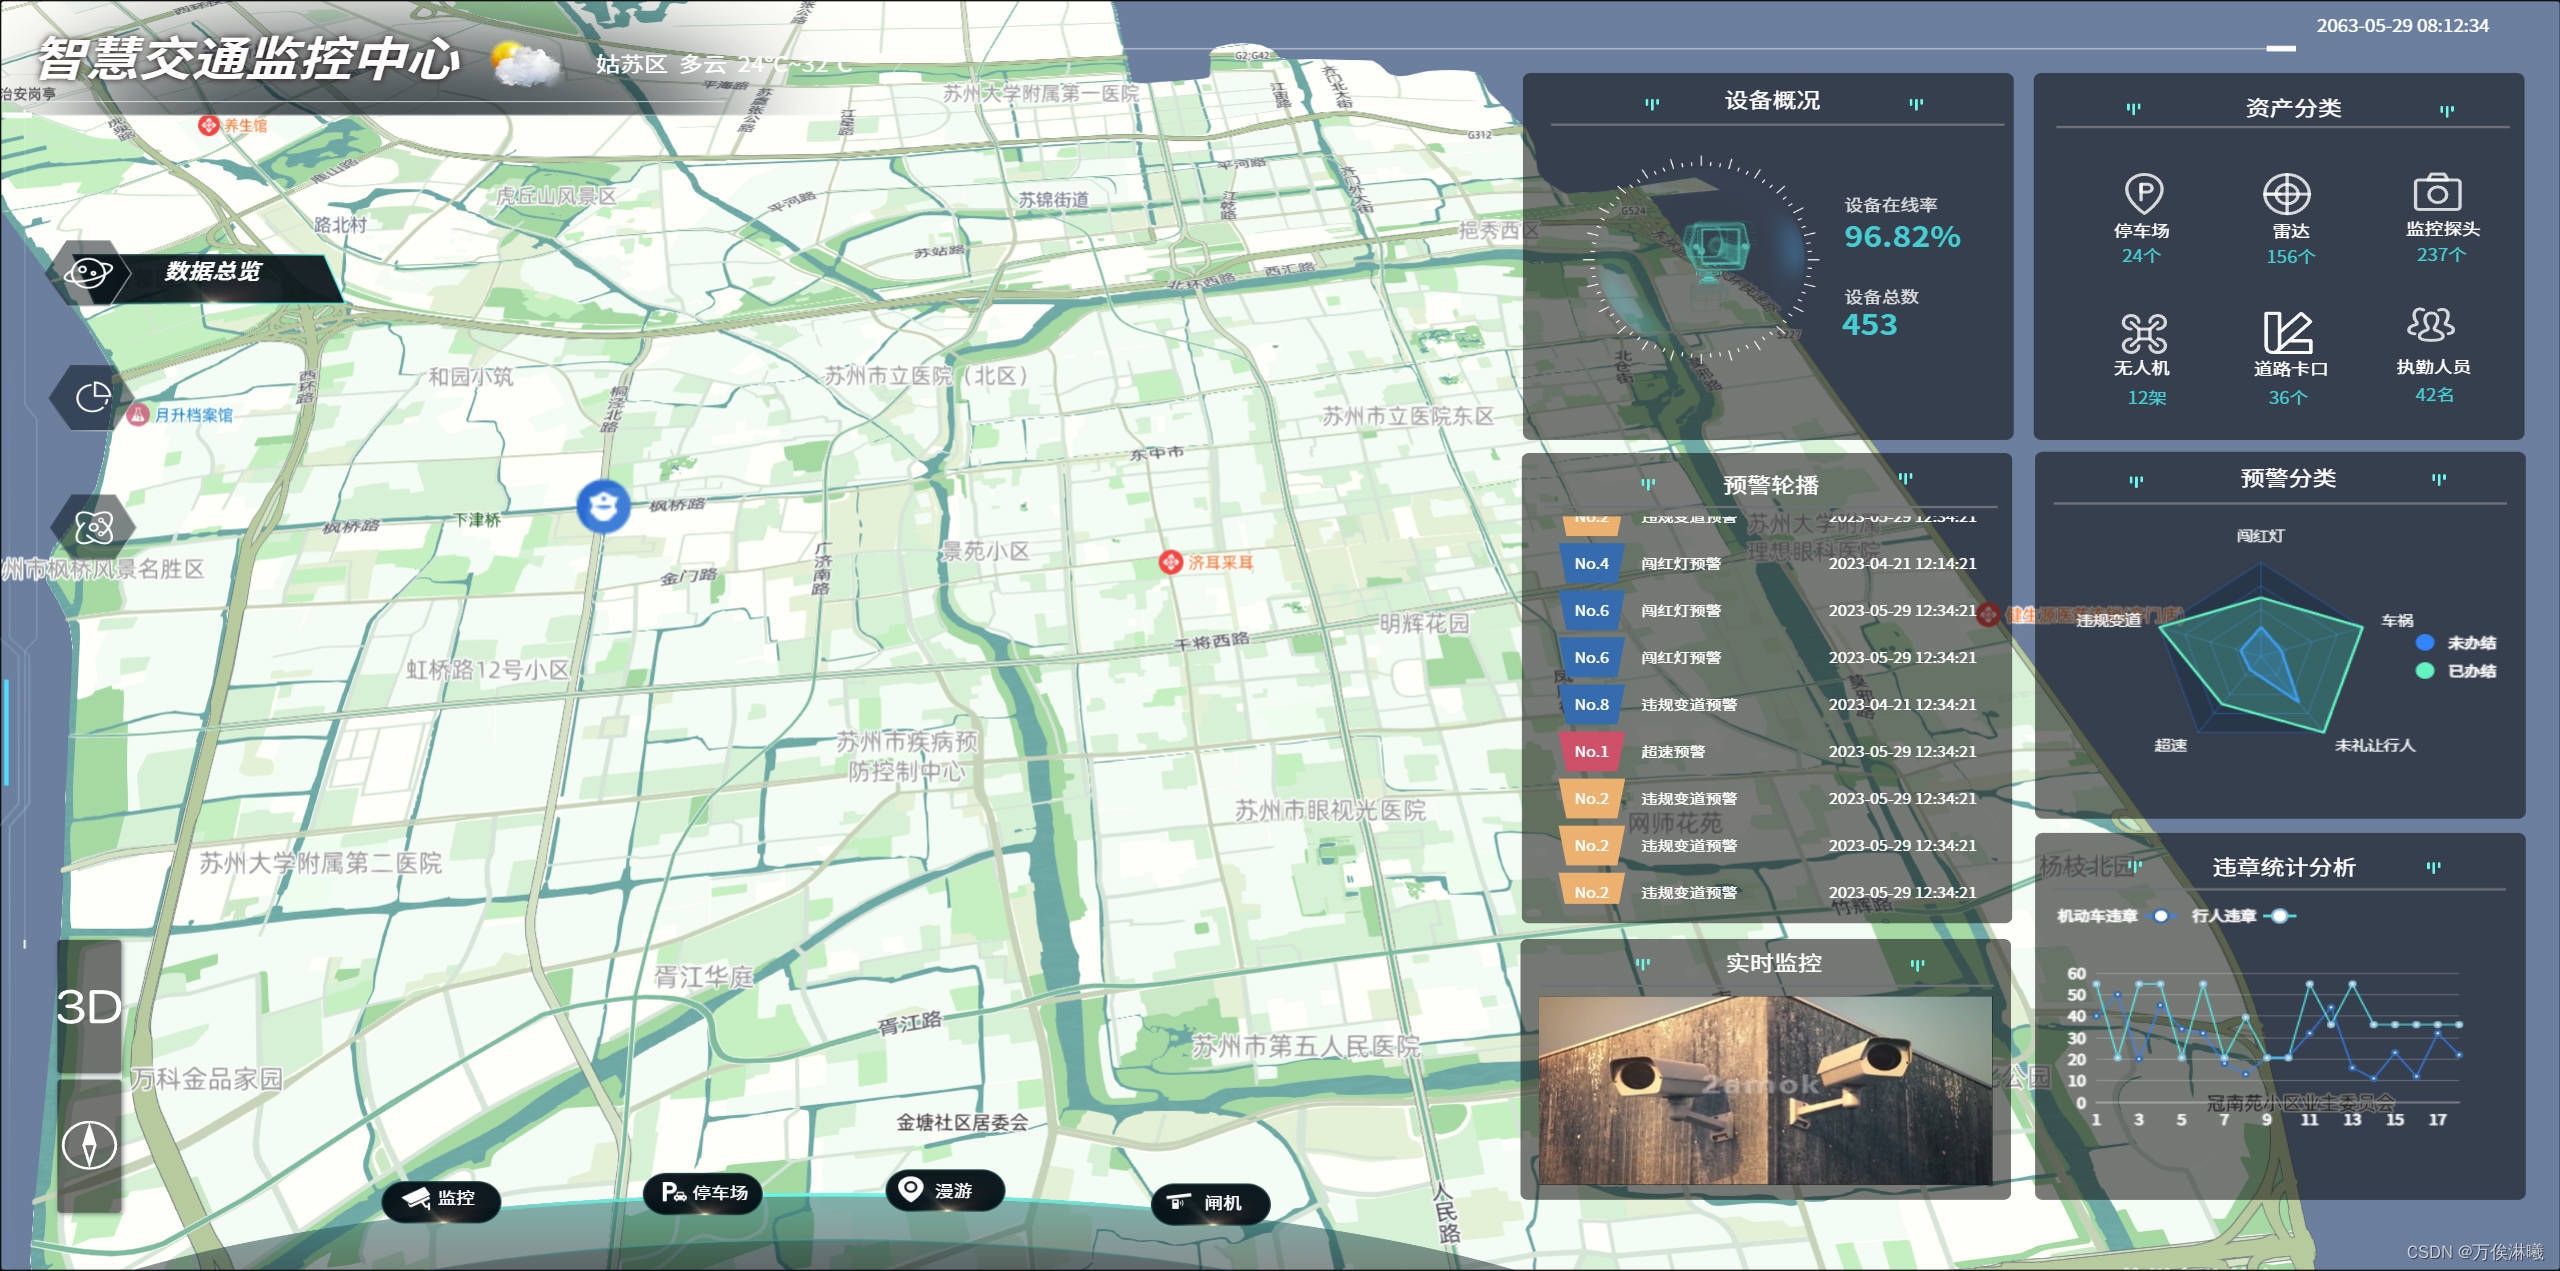
Task: Click the live surveillance camera thumbnail
Action: coord(1765,1090)
